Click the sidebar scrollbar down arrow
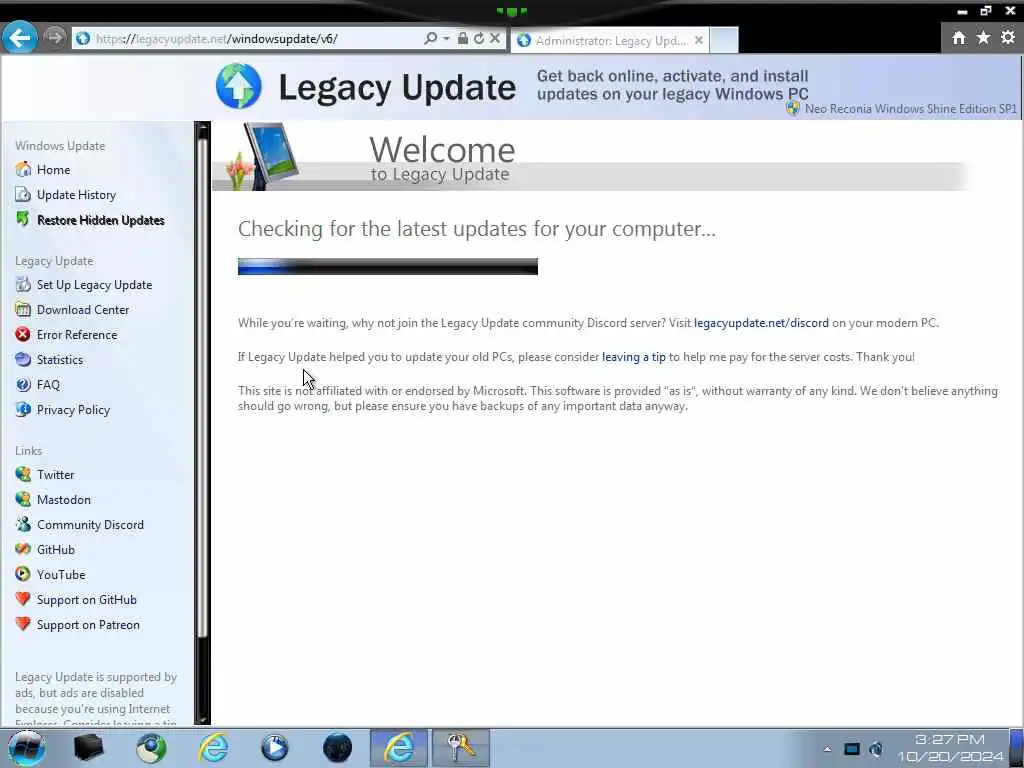 coord(202,718)
